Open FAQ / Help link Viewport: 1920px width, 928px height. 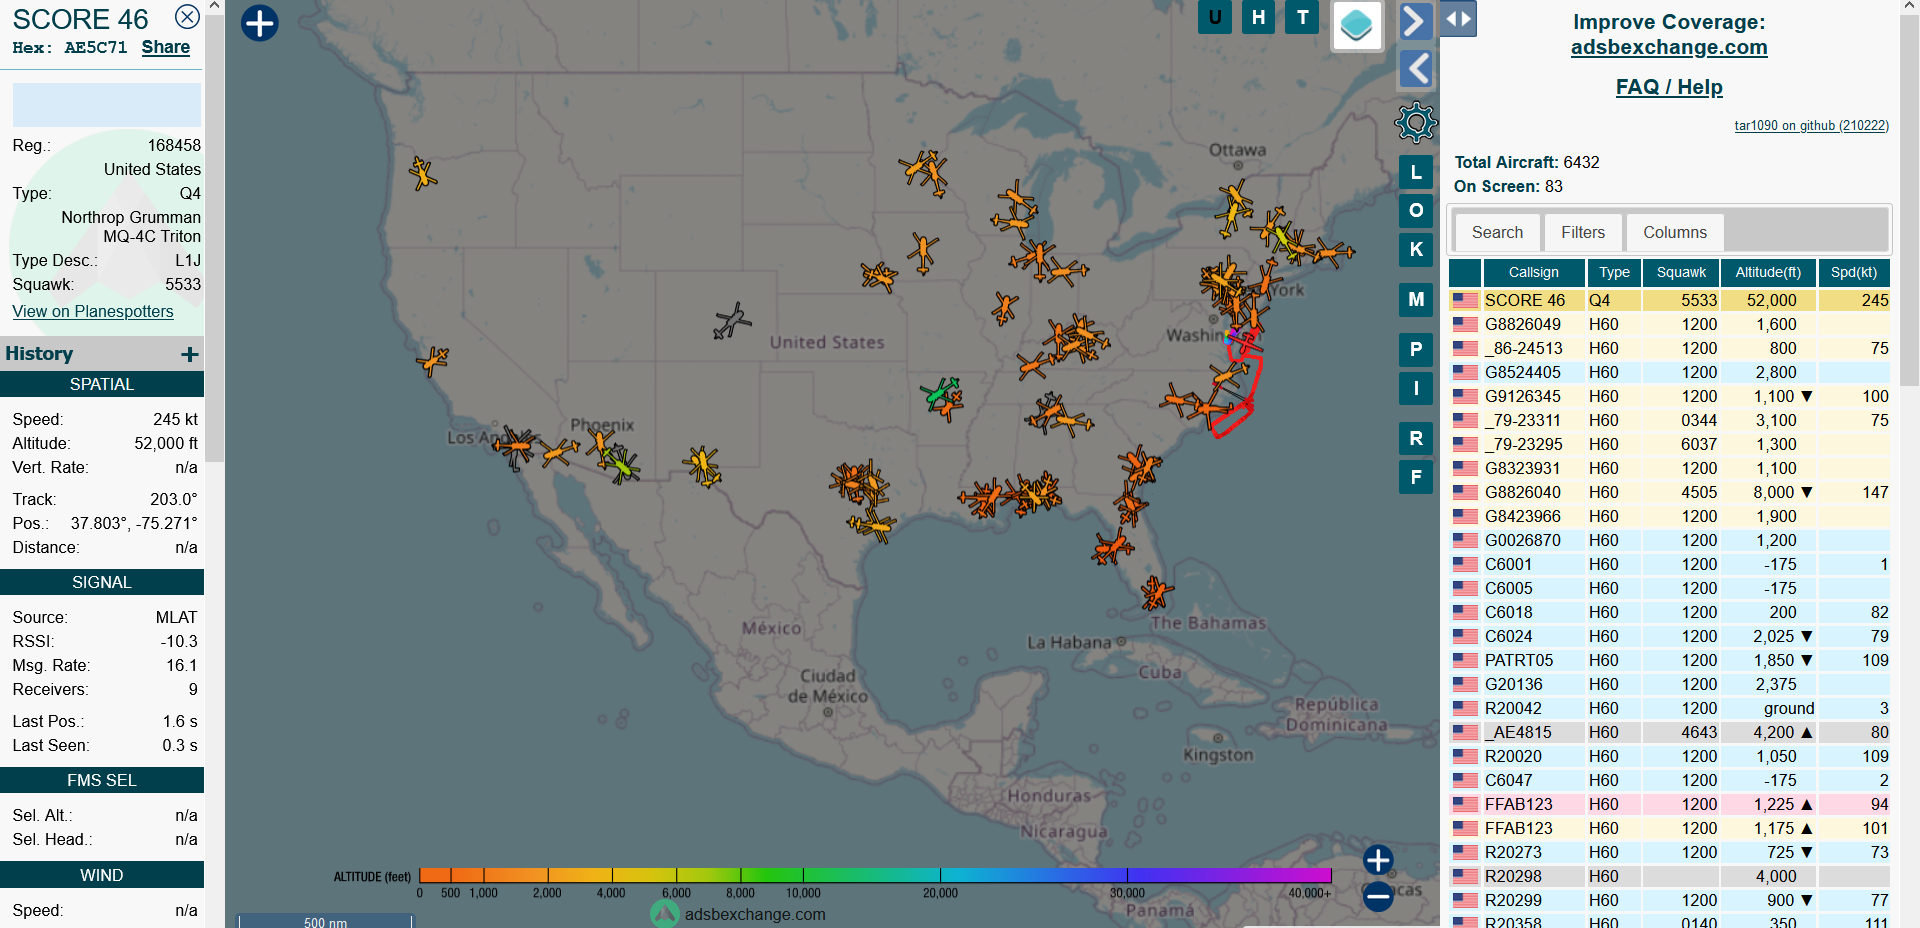(1669, 87)
